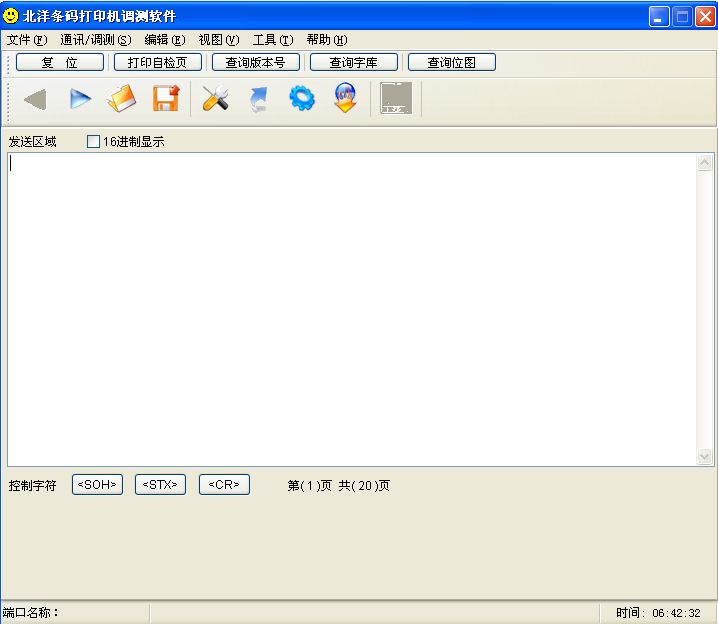Click the blue gear configuration icon
Image resolution: width=718 pixels, height=624 pixels.
point(301,99)
